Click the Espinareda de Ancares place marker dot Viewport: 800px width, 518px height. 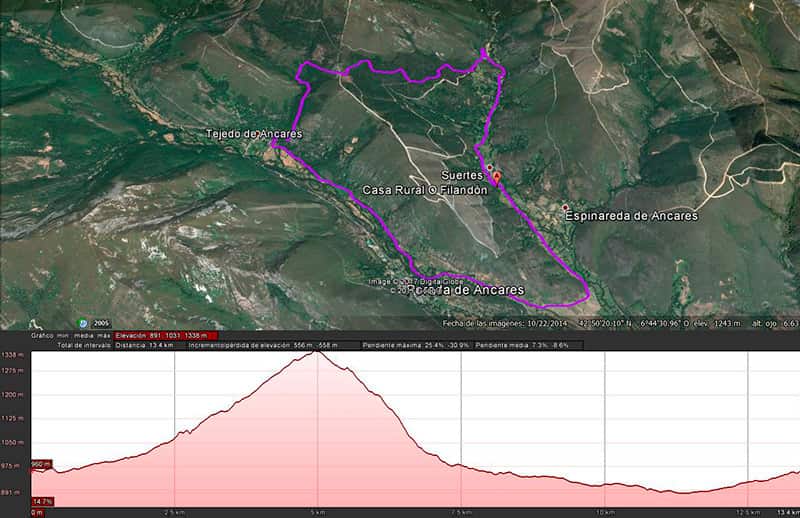pyautogui.click(x=565, y=208)
